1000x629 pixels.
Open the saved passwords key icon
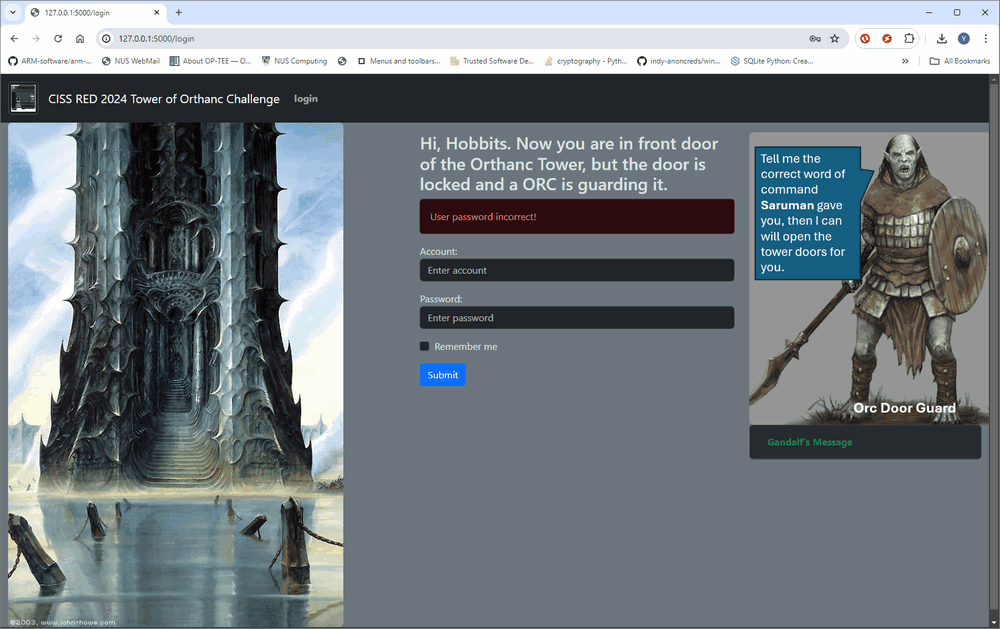point(815,38)
